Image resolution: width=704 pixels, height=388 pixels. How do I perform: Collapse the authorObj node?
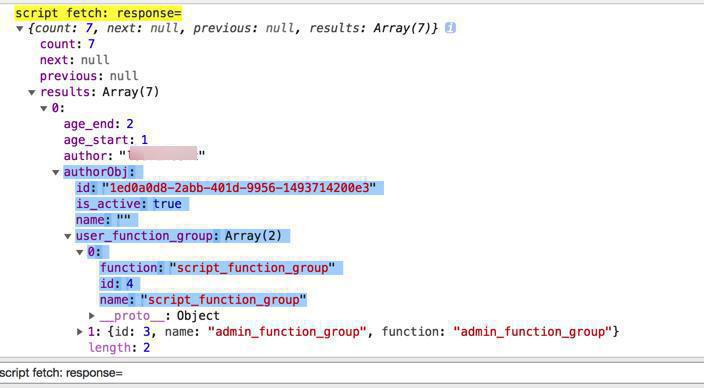point(56,172)
